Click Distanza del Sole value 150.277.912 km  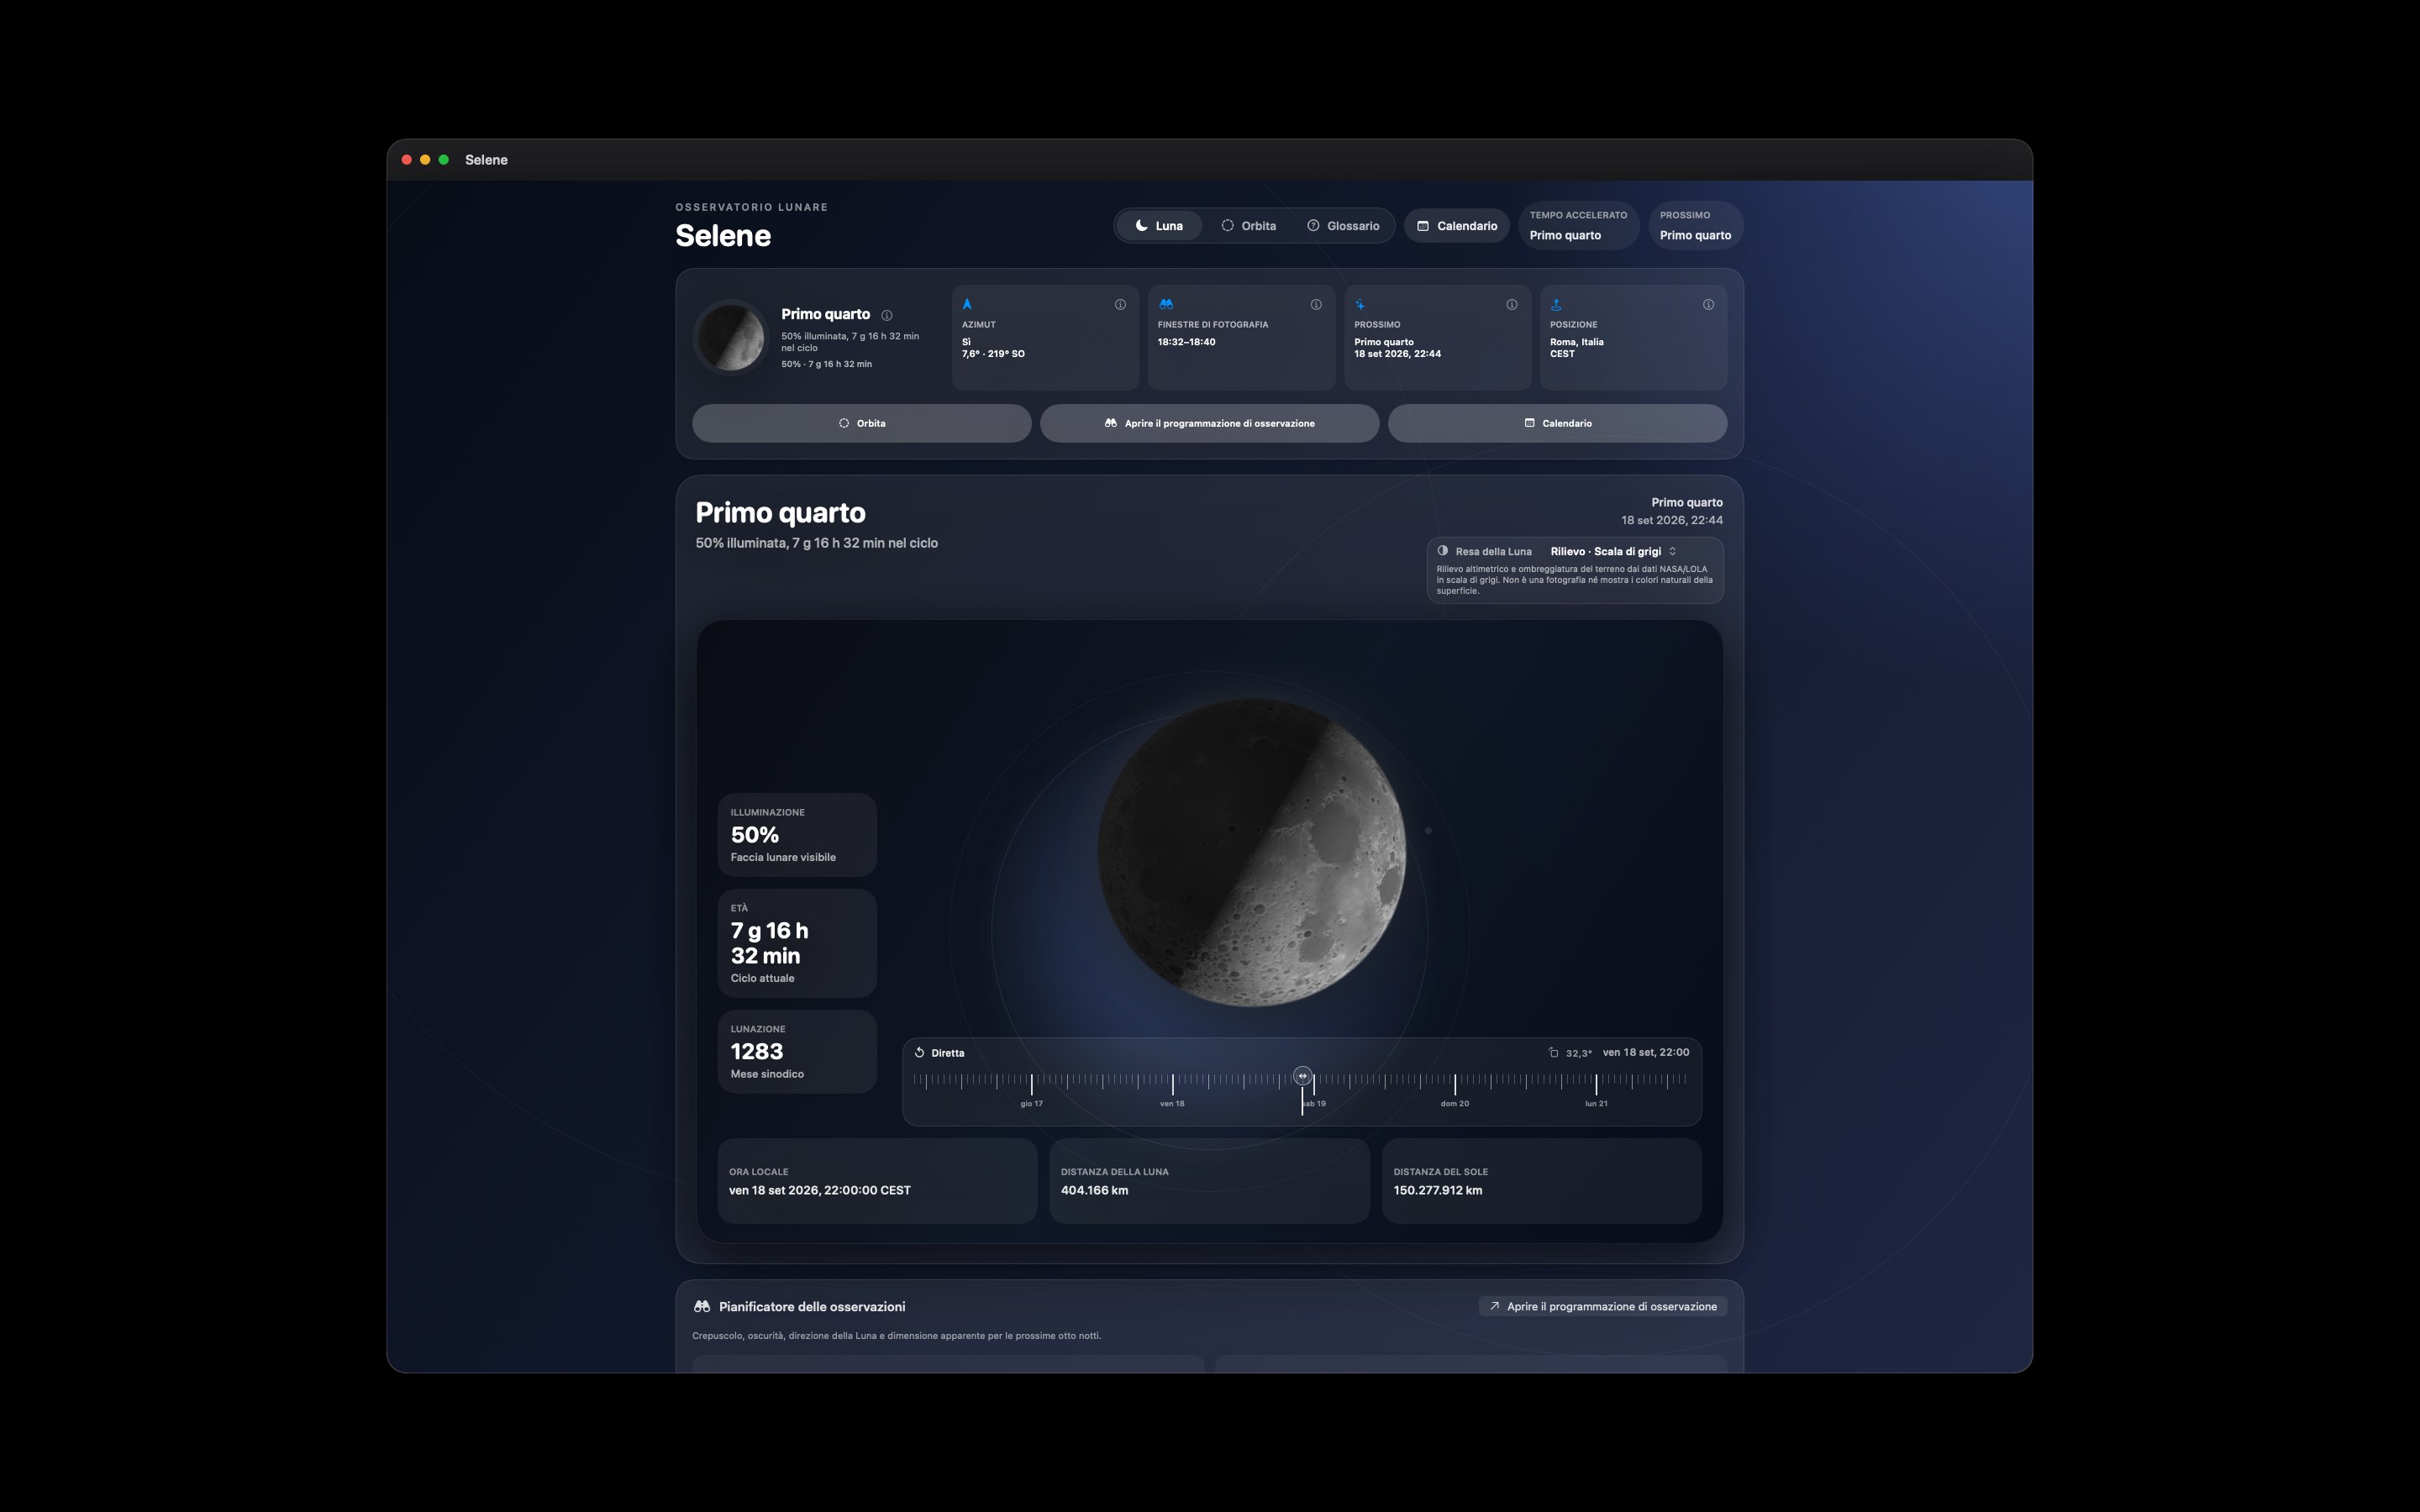(1438, 1190)
